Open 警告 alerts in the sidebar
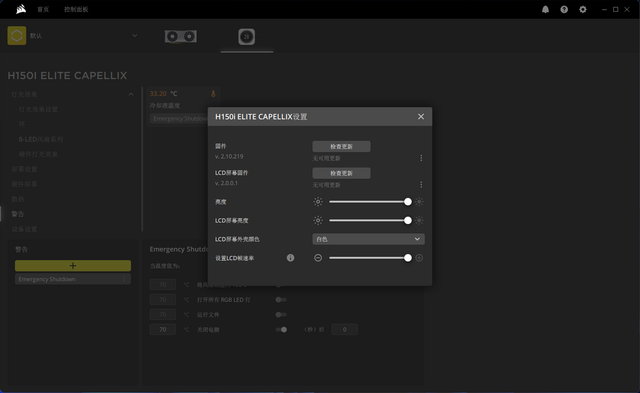Image resolution: width=640 pixels, height=393 pixels. (x=18, y=214)
